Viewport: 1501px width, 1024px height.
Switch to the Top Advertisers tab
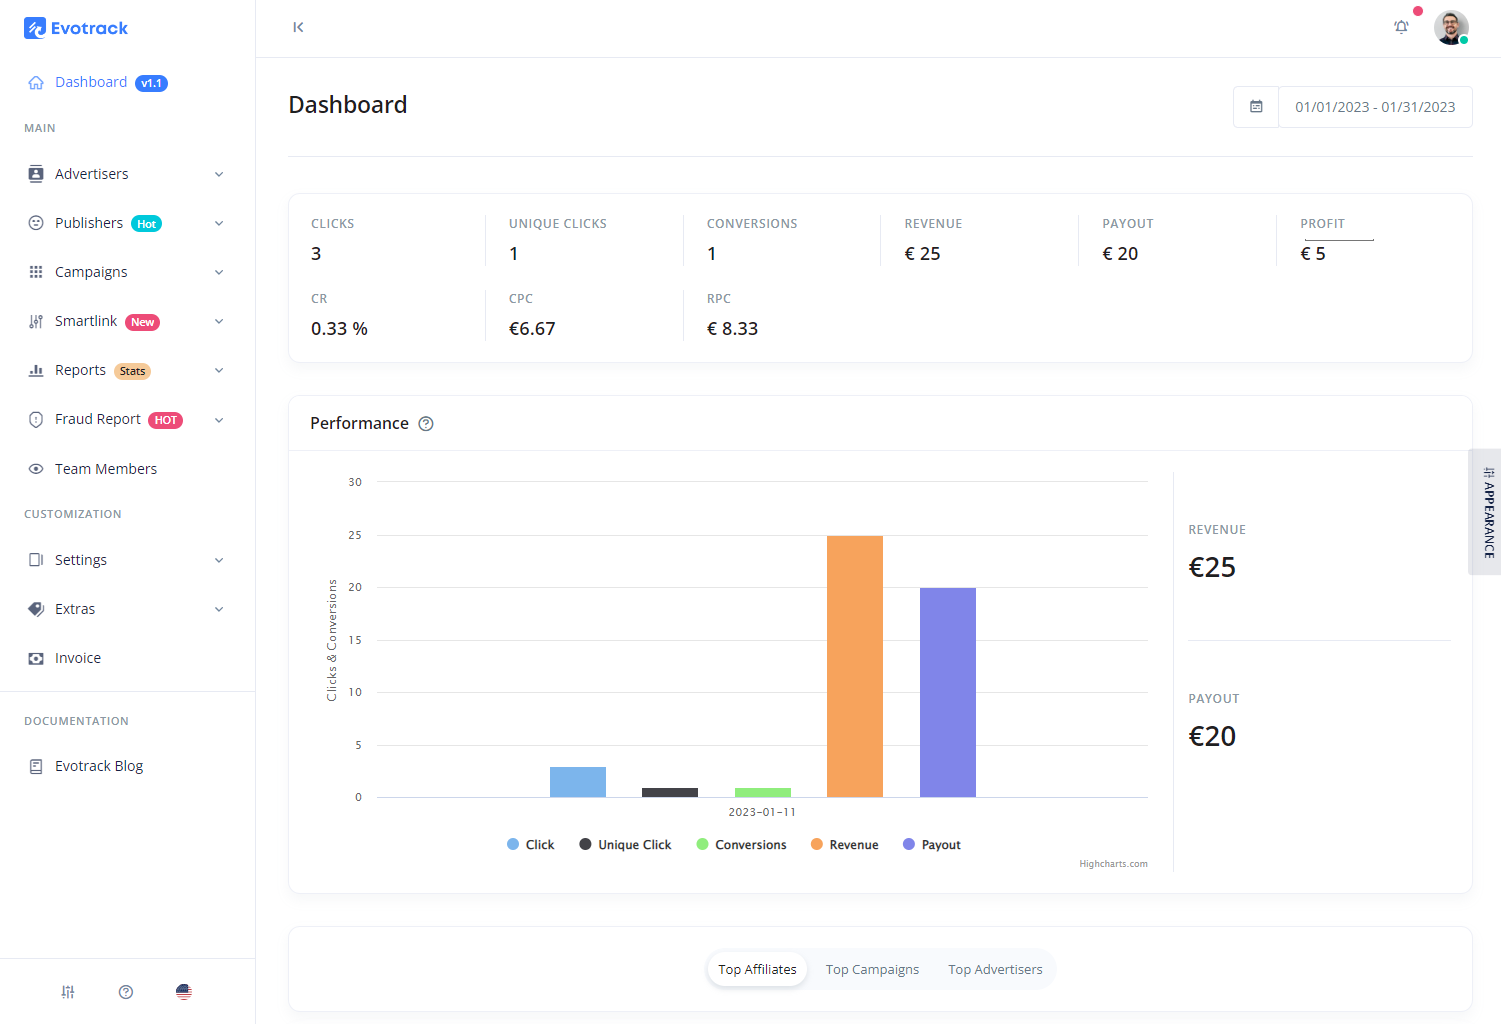pyautogui.click(x=995, y=969)
